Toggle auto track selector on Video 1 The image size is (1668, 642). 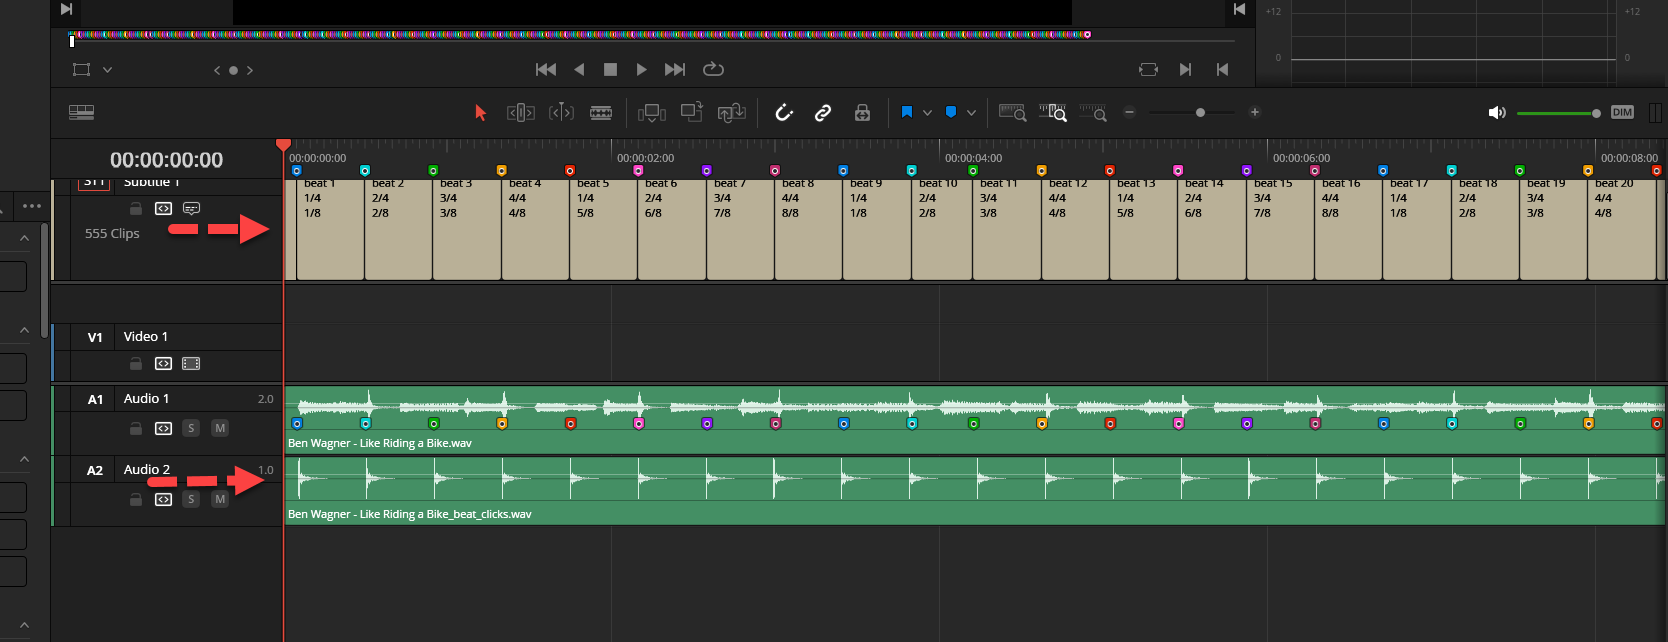coord(163,363)
